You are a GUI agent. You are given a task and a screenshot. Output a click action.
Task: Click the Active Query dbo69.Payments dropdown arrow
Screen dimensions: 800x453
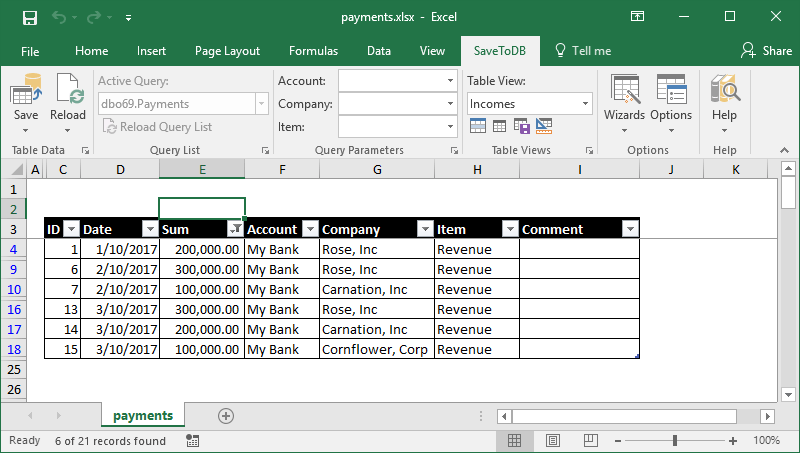pos(261,104)
